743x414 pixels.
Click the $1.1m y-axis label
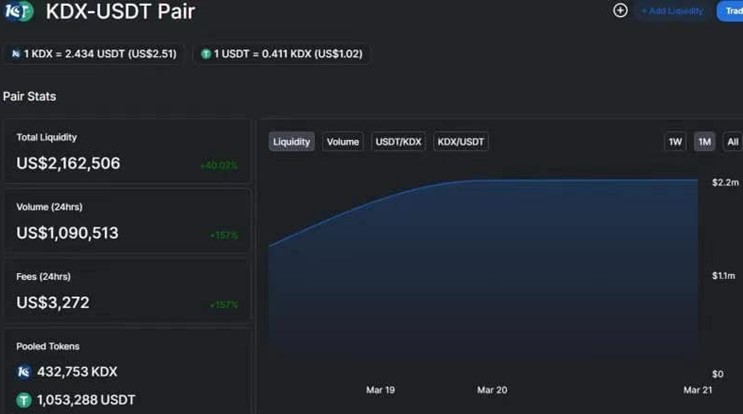point(724,276)
